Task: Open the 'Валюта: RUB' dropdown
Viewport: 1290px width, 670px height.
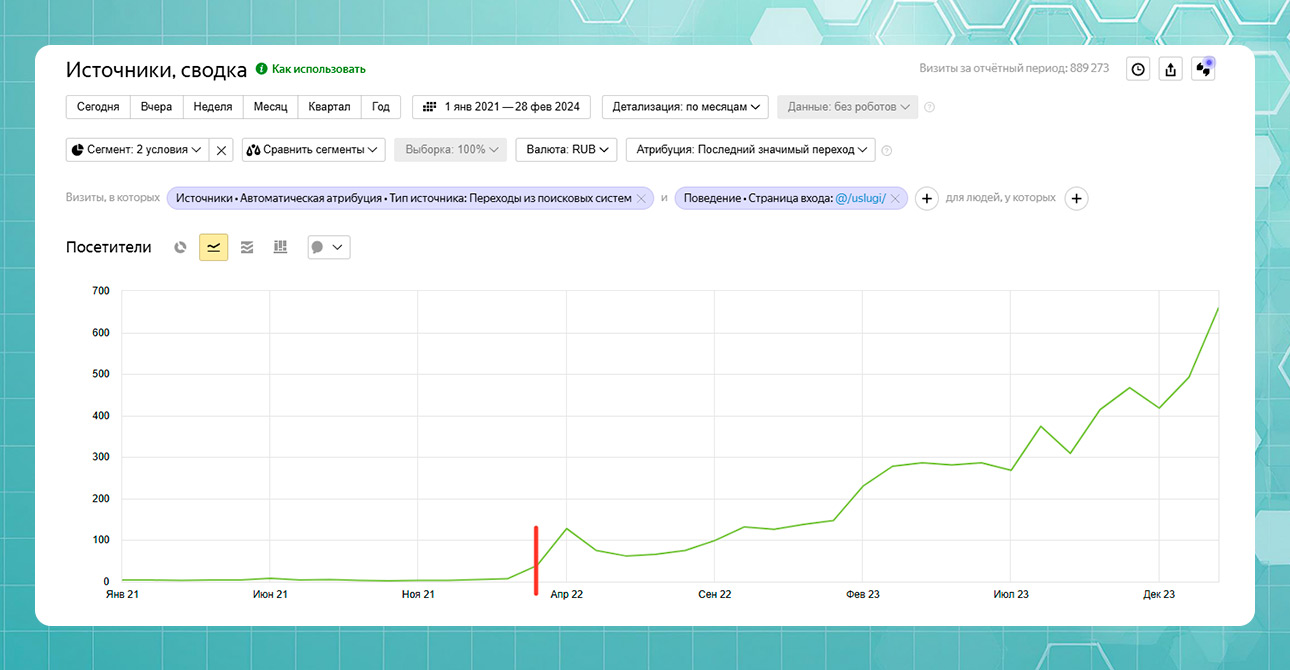Action: point(566,150)
